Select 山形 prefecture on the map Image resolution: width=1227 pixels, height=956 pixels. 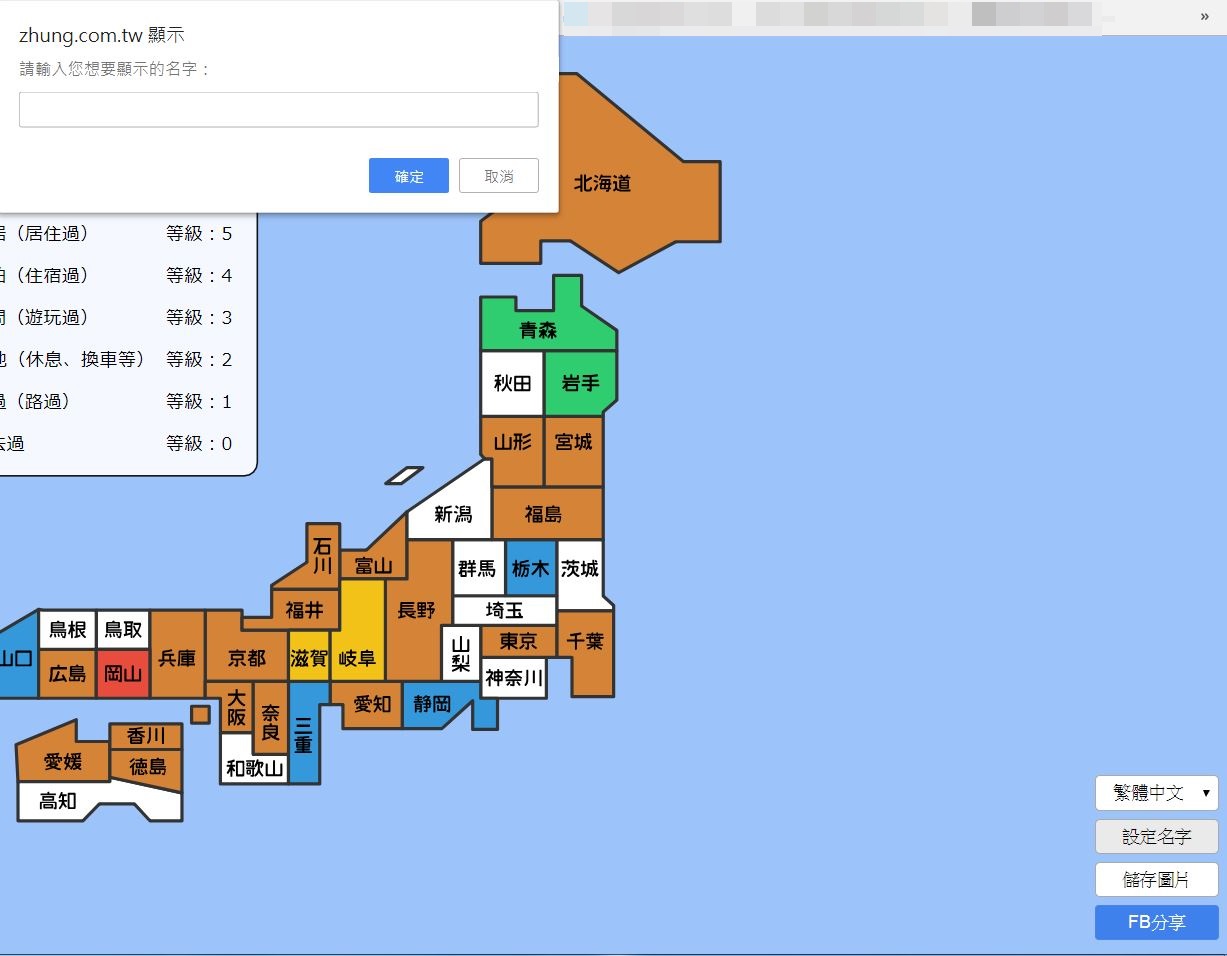(x=512, y=442)
